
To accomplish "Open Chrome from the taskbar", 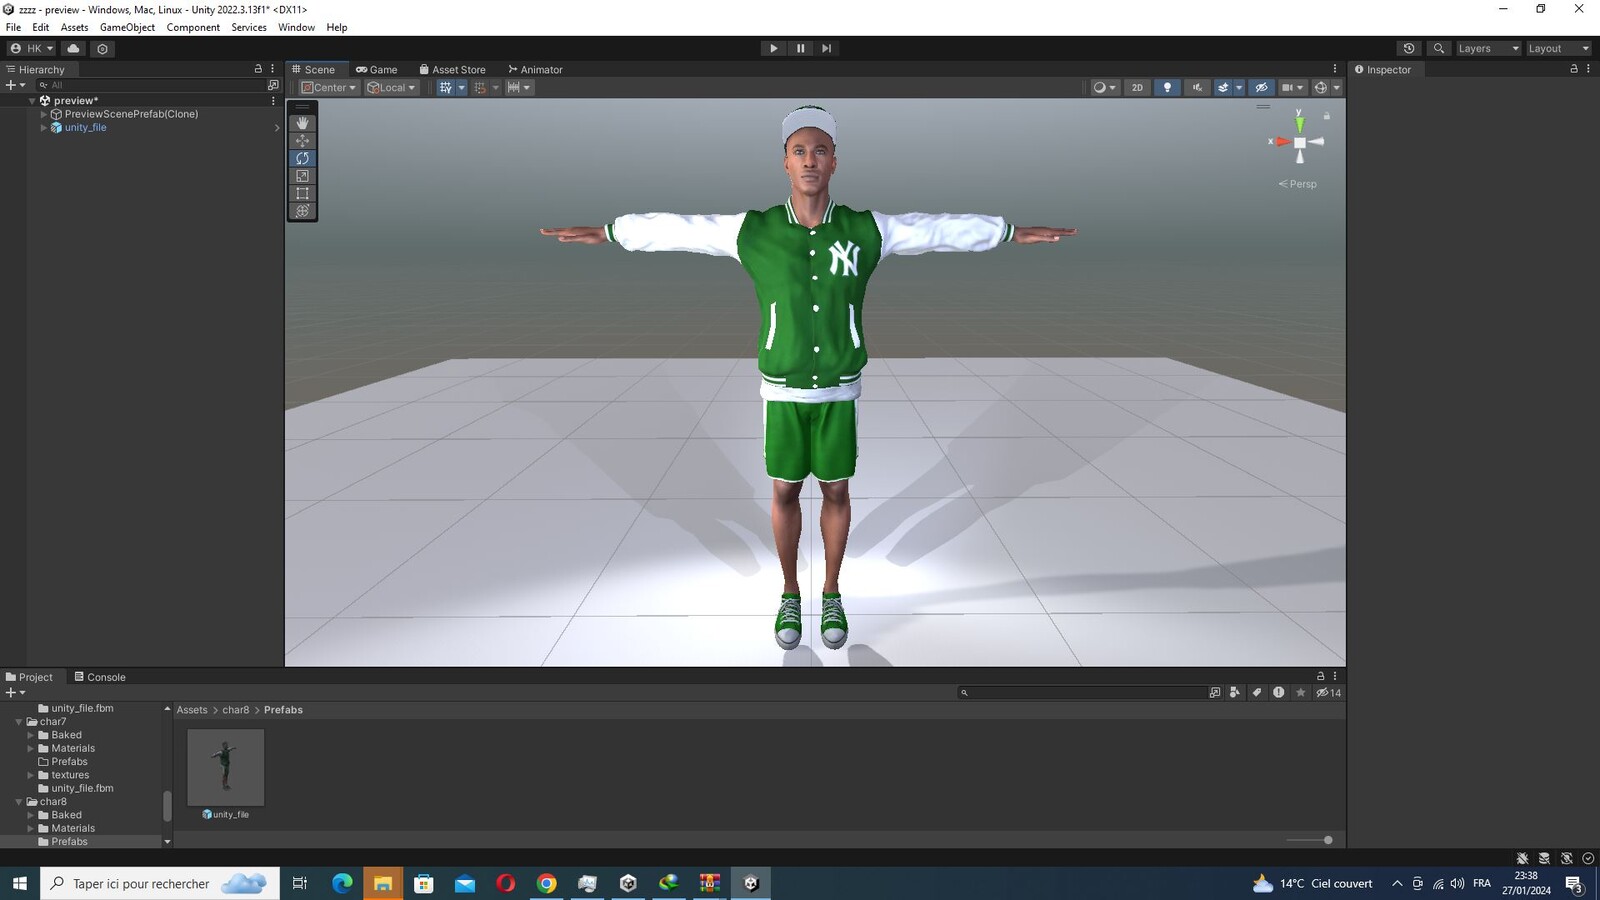I will pyautogui.click(x=546, y=883).
